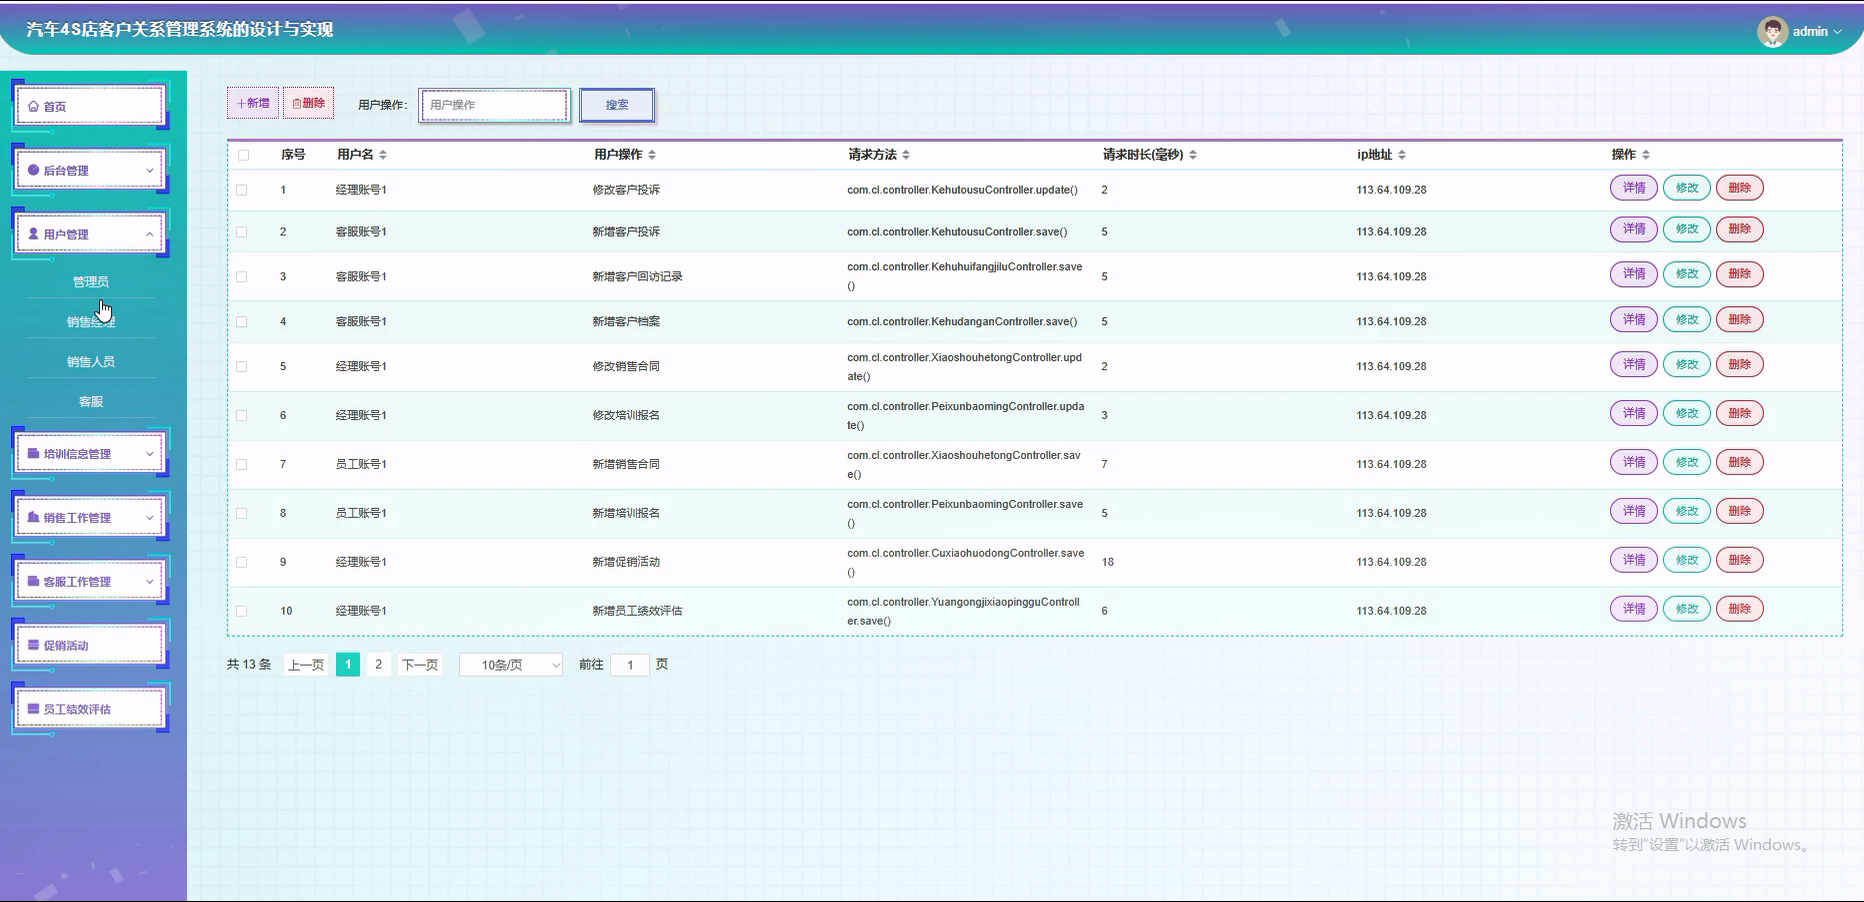Expand the 培训信息管理 menu chevron

pyautogui.click(x=150, y=454)
